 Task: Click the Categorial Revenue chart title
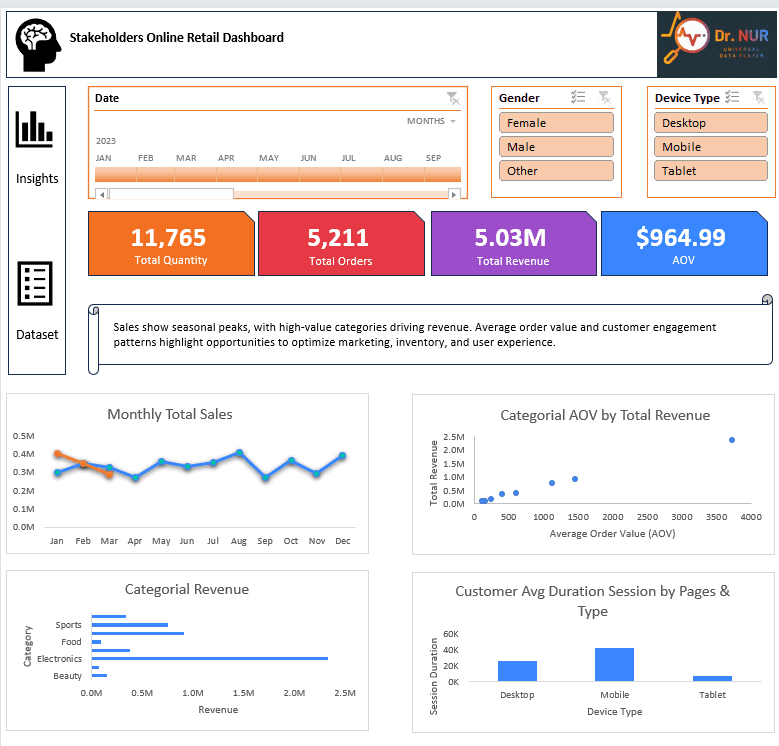click(x=187, y=589)
